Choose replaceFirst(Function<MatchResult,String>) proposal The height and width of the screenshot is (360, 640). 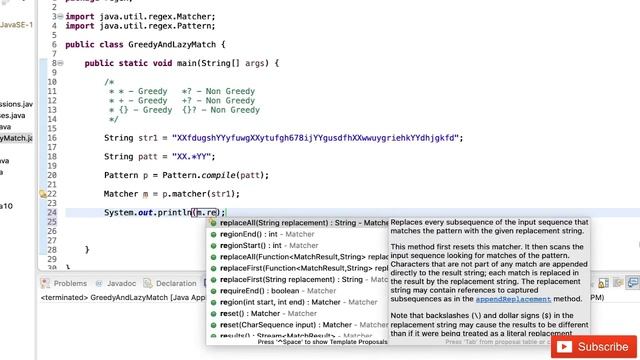pyautogui.click(x=298, y=268)
